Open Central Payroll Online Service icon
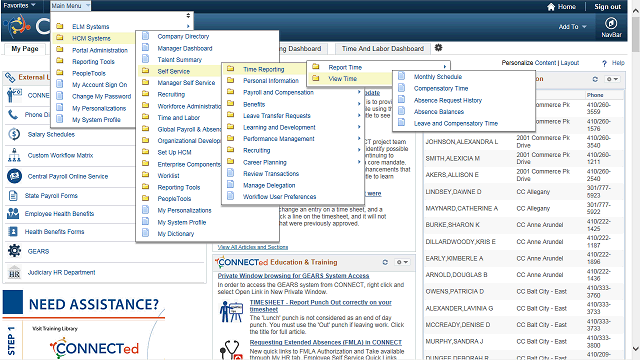Screen dimensions: 640x360 pos(14,176)
